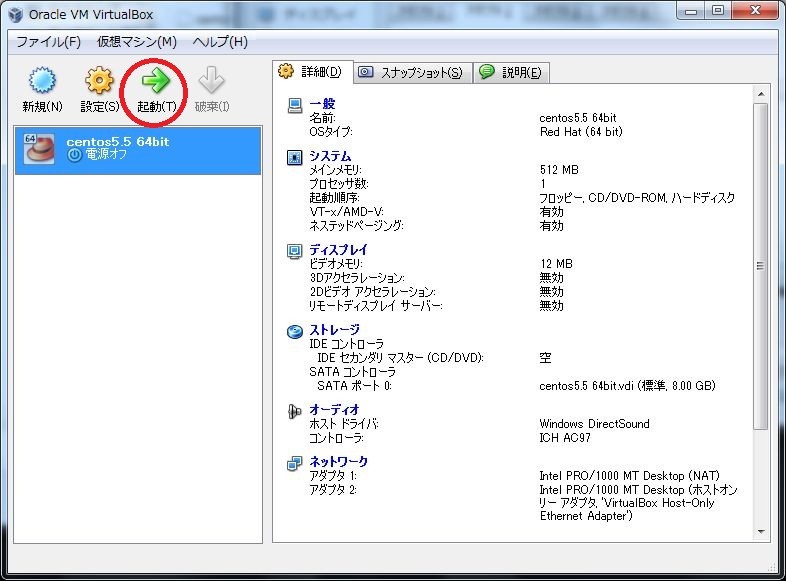The width and height of the screenshot is (786, 581).
Task: Click the details pane scroll down arrow
Action: (x=761, y=532)
